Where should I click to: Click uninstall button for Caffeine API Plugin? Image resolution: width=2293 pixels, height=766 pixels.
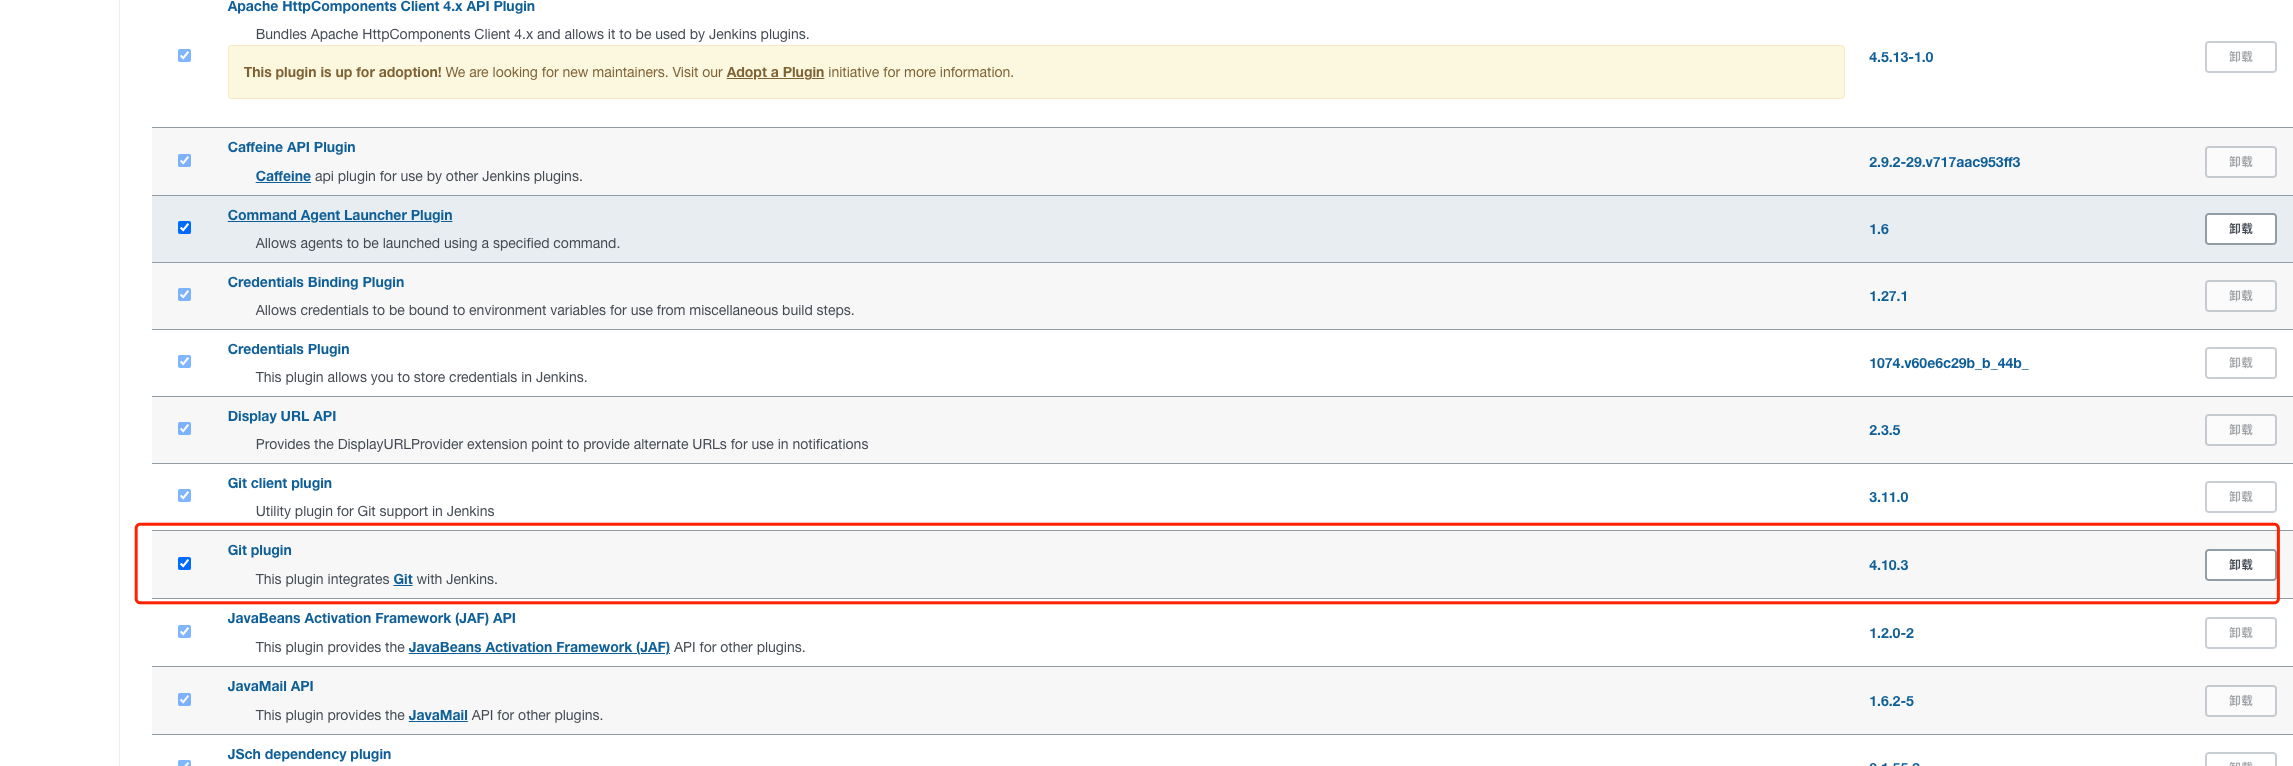[x=2240, y=162]
